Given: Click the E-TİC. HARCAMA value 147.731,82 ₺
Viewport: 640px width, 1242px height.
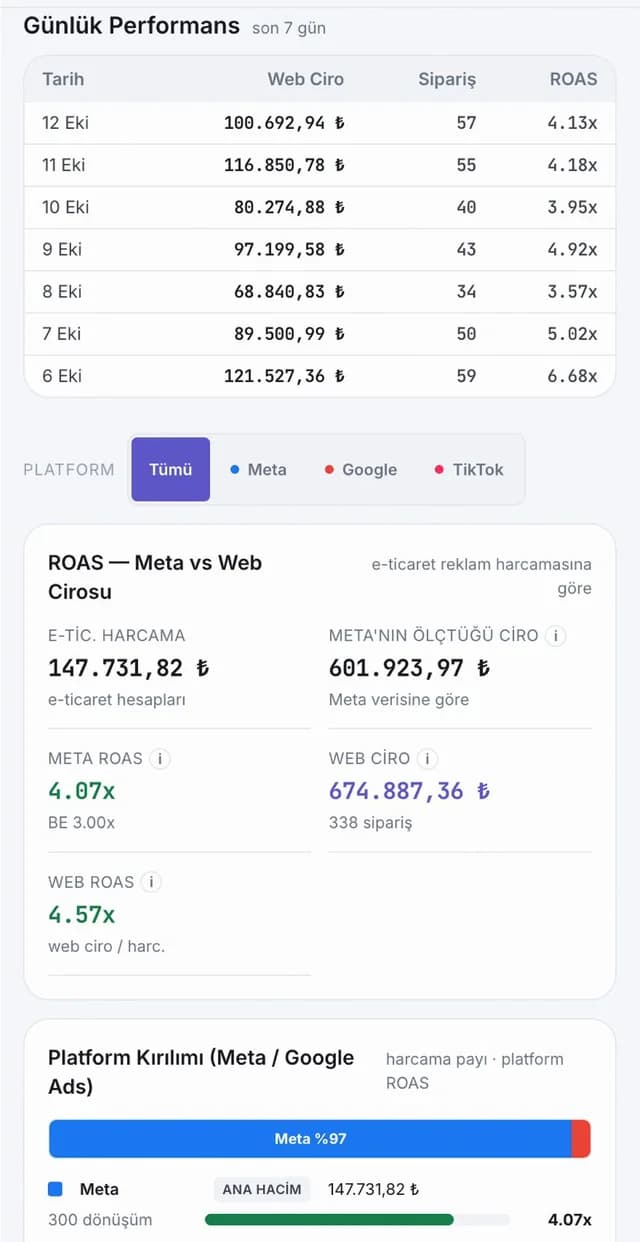Looking at the screenshot, I should point(129,667).
